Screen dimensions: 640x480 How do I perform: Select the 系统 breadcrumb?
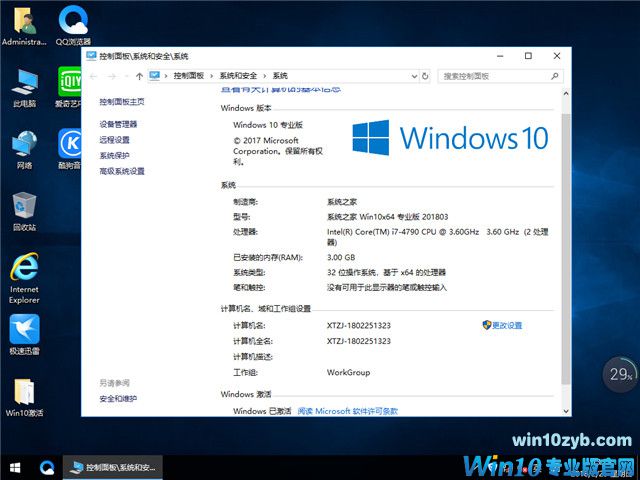[280, 76]
